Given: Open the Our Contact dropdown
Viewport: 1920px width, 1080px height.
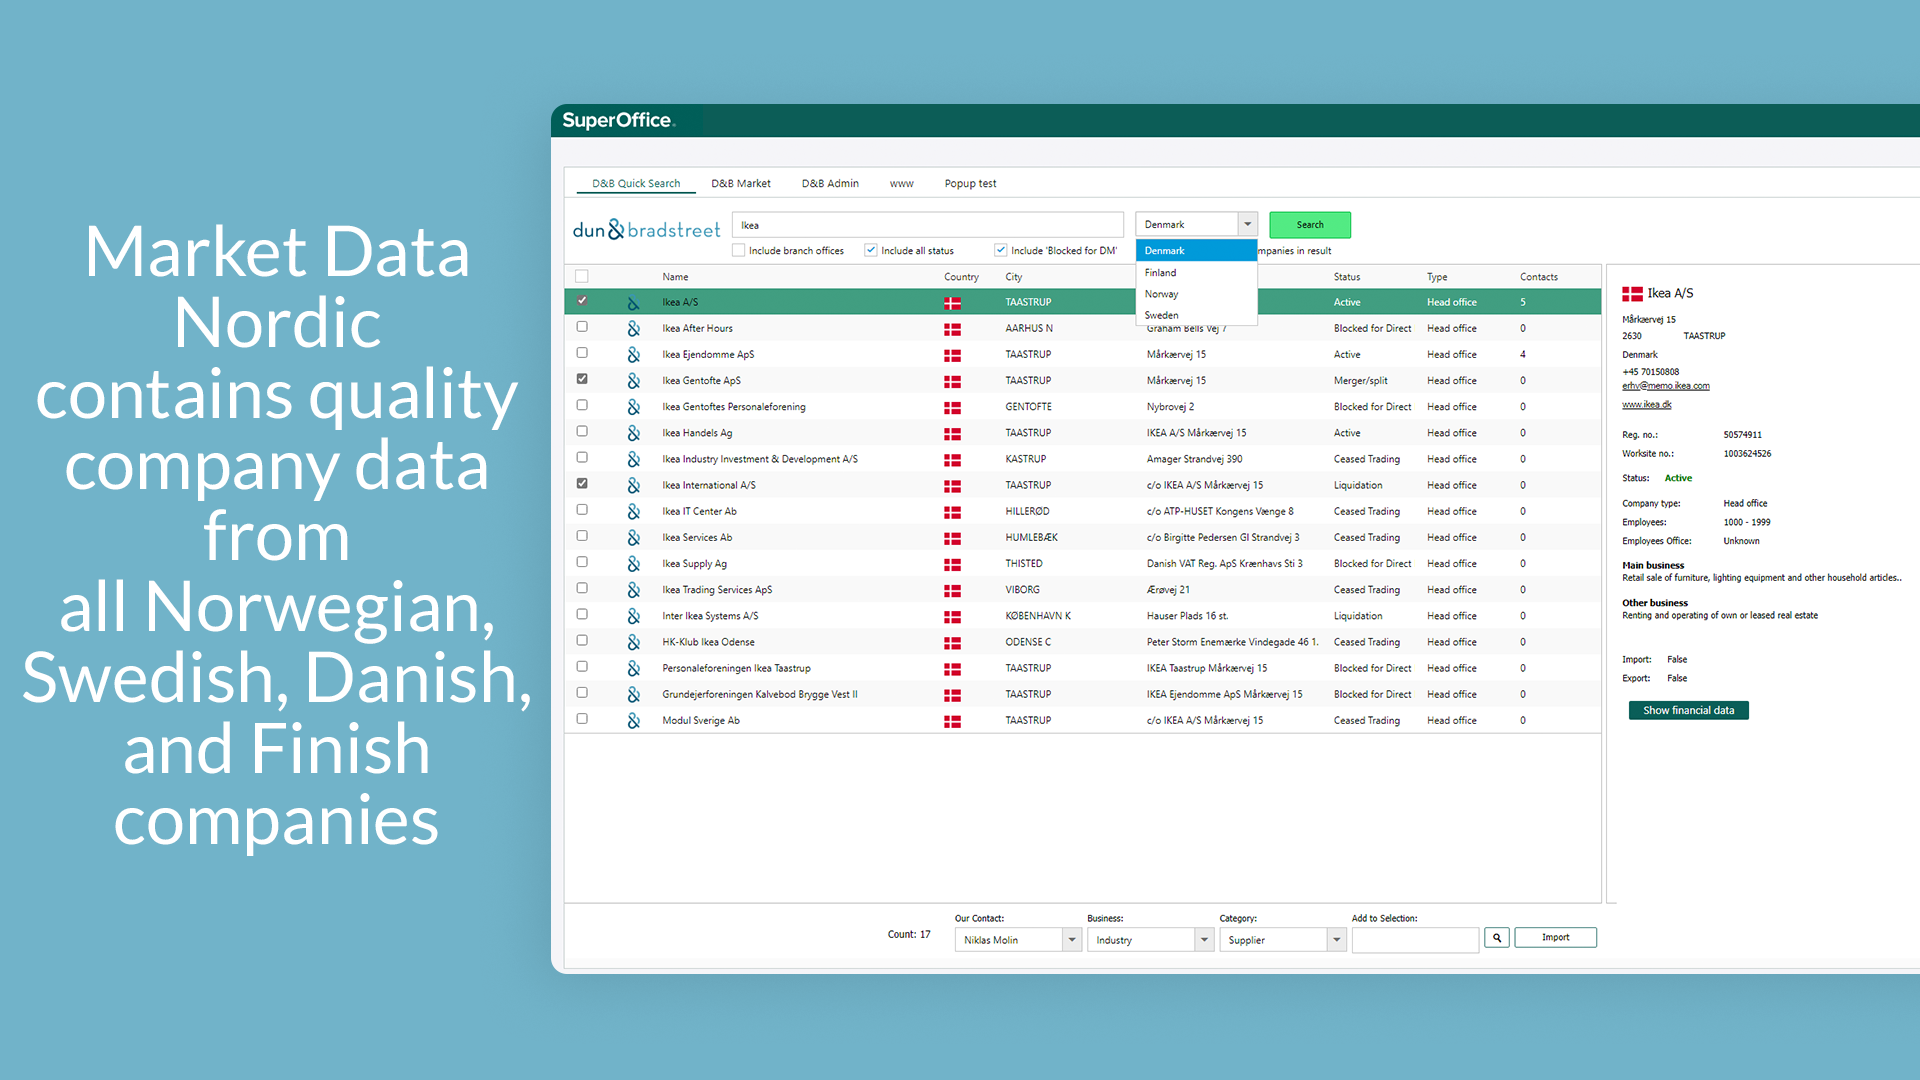Looking at the screenshot, I should point(1072,940).
